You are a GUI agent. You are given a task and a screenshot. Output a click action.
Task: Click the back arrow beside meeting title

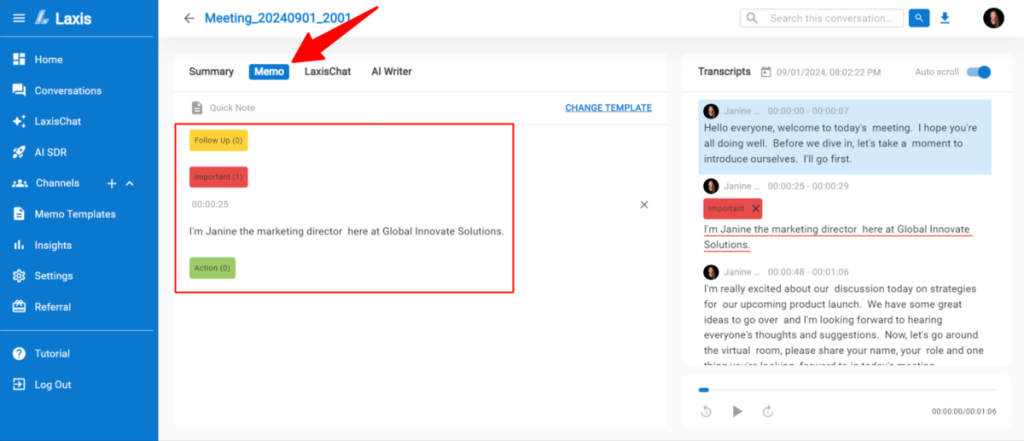[x=189, y=18]
